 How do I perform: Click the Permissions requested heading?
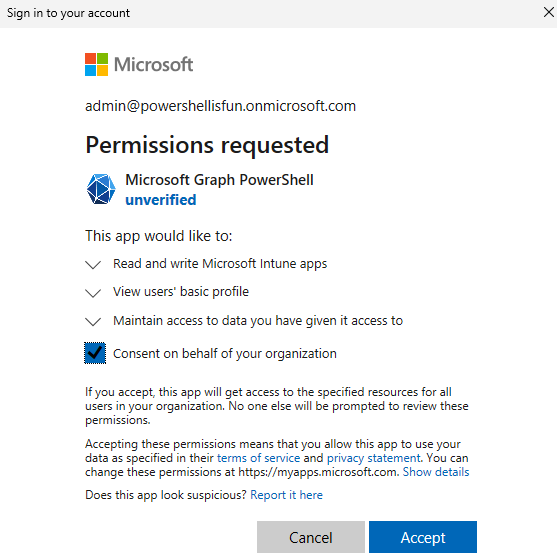[x=207, y=145]
